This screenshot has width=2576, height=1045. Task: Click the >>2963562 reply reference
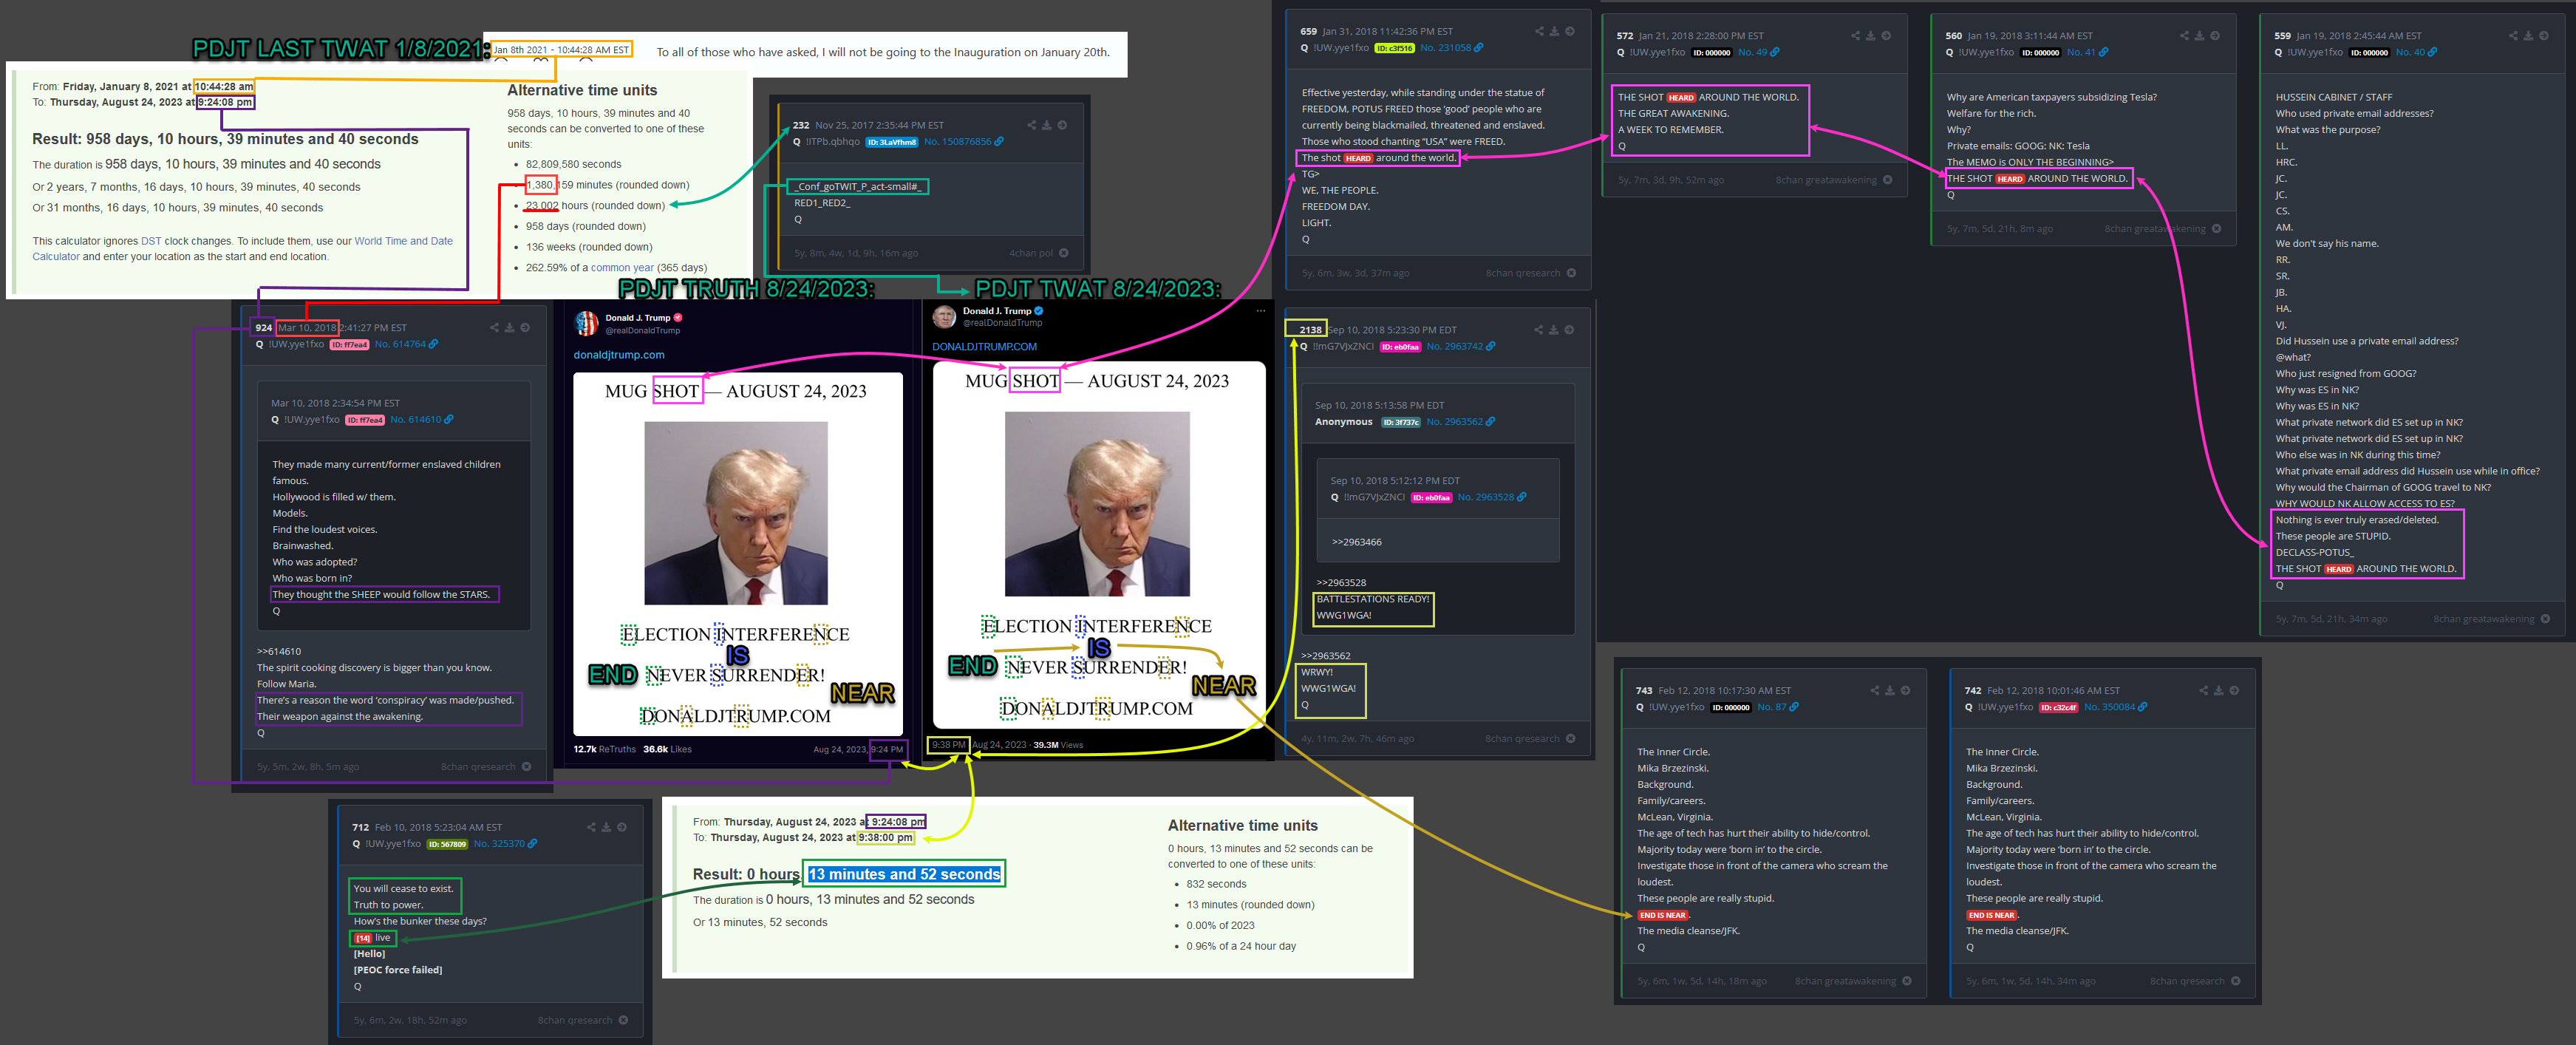point(1326,657)
